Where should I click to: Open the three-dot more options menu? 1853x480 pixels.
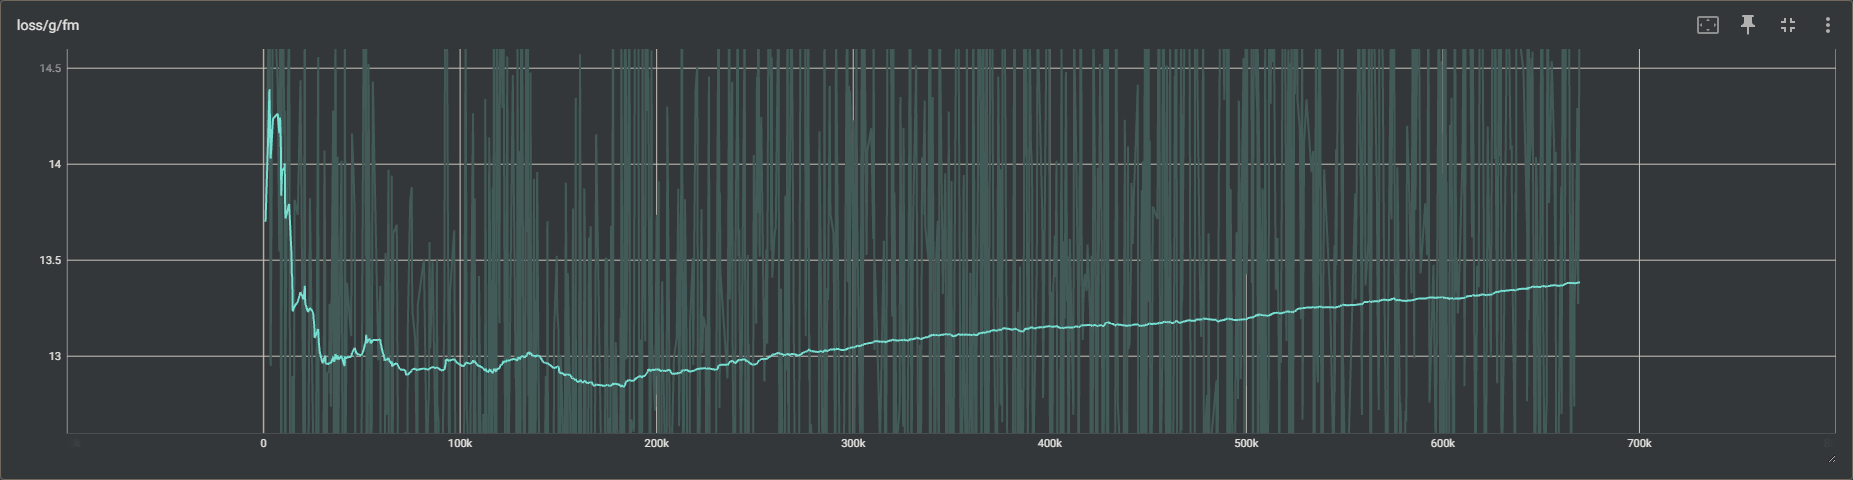tap(1827, 25)
